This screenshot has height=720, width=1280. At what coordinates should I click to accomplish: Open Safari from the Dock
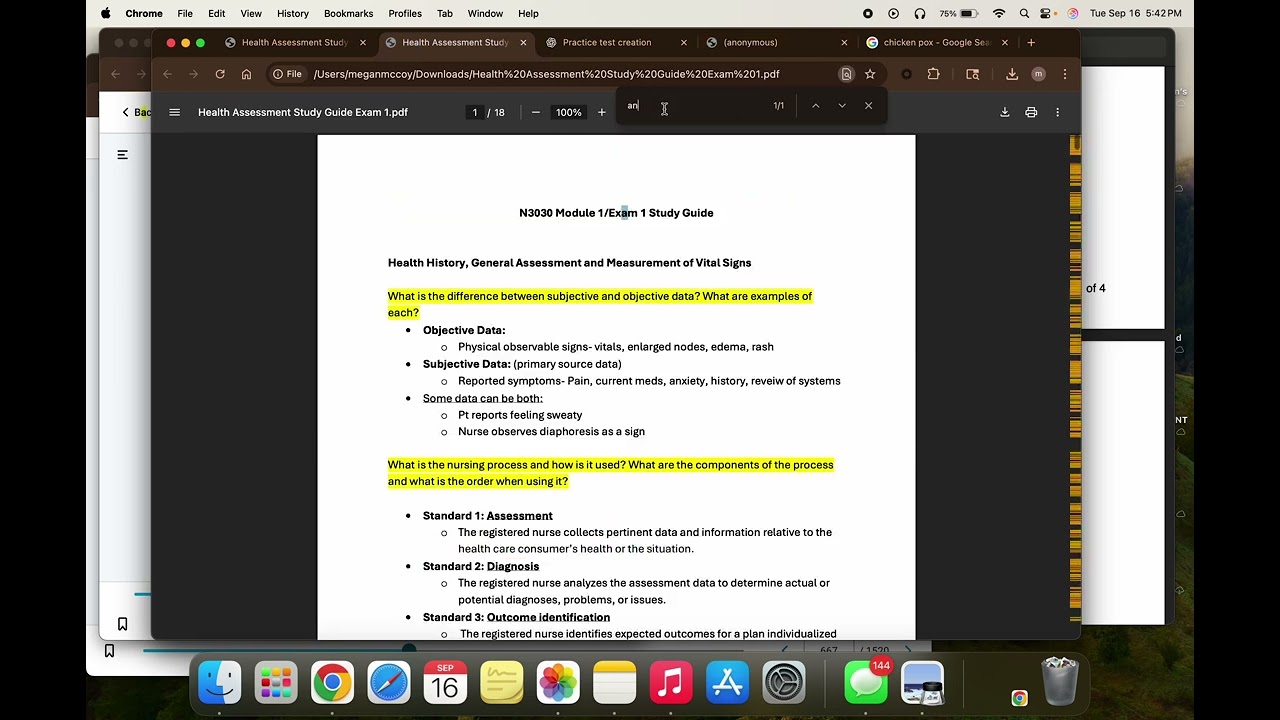tap(388, 684)
